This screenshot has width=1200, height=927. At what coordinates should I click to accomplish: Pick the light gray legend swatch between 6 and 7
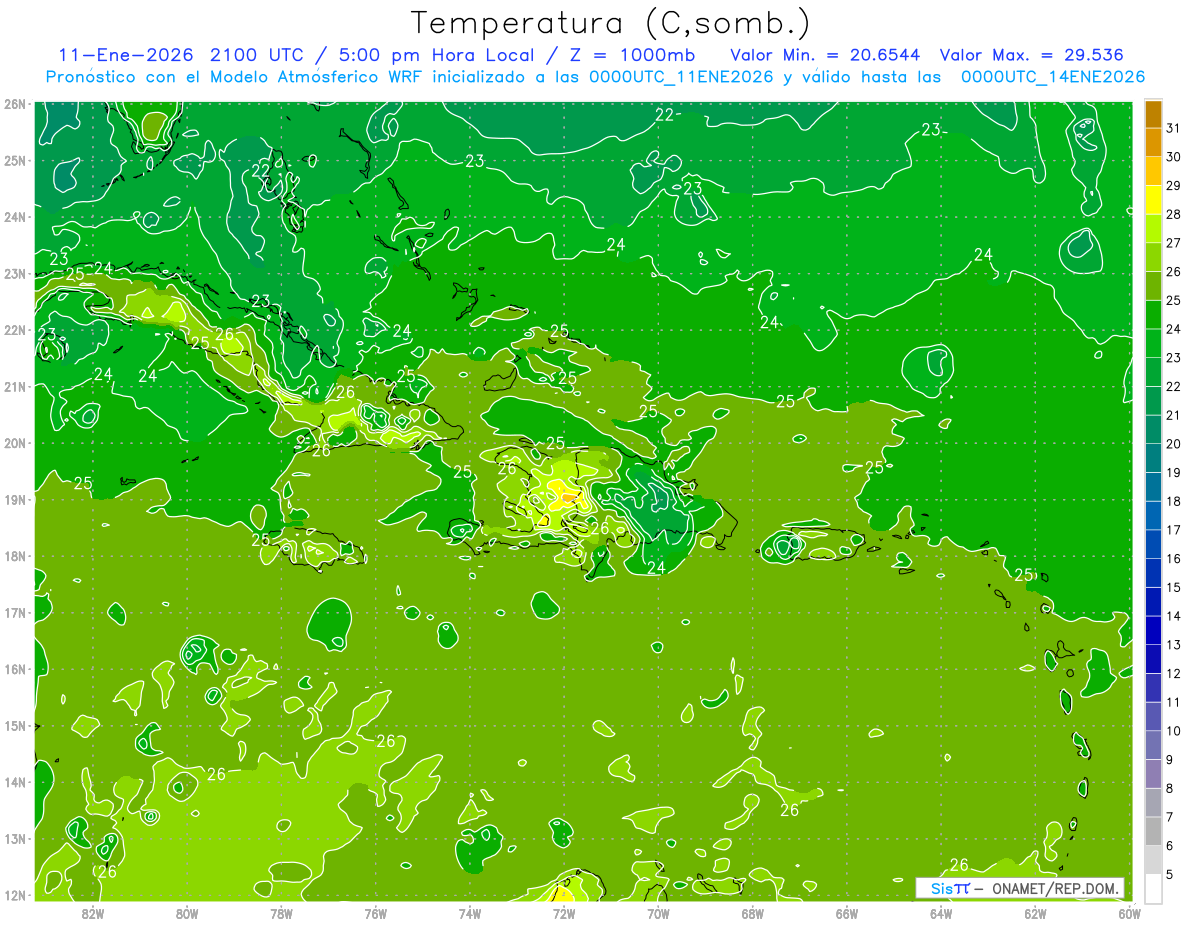pos(1153,831)
